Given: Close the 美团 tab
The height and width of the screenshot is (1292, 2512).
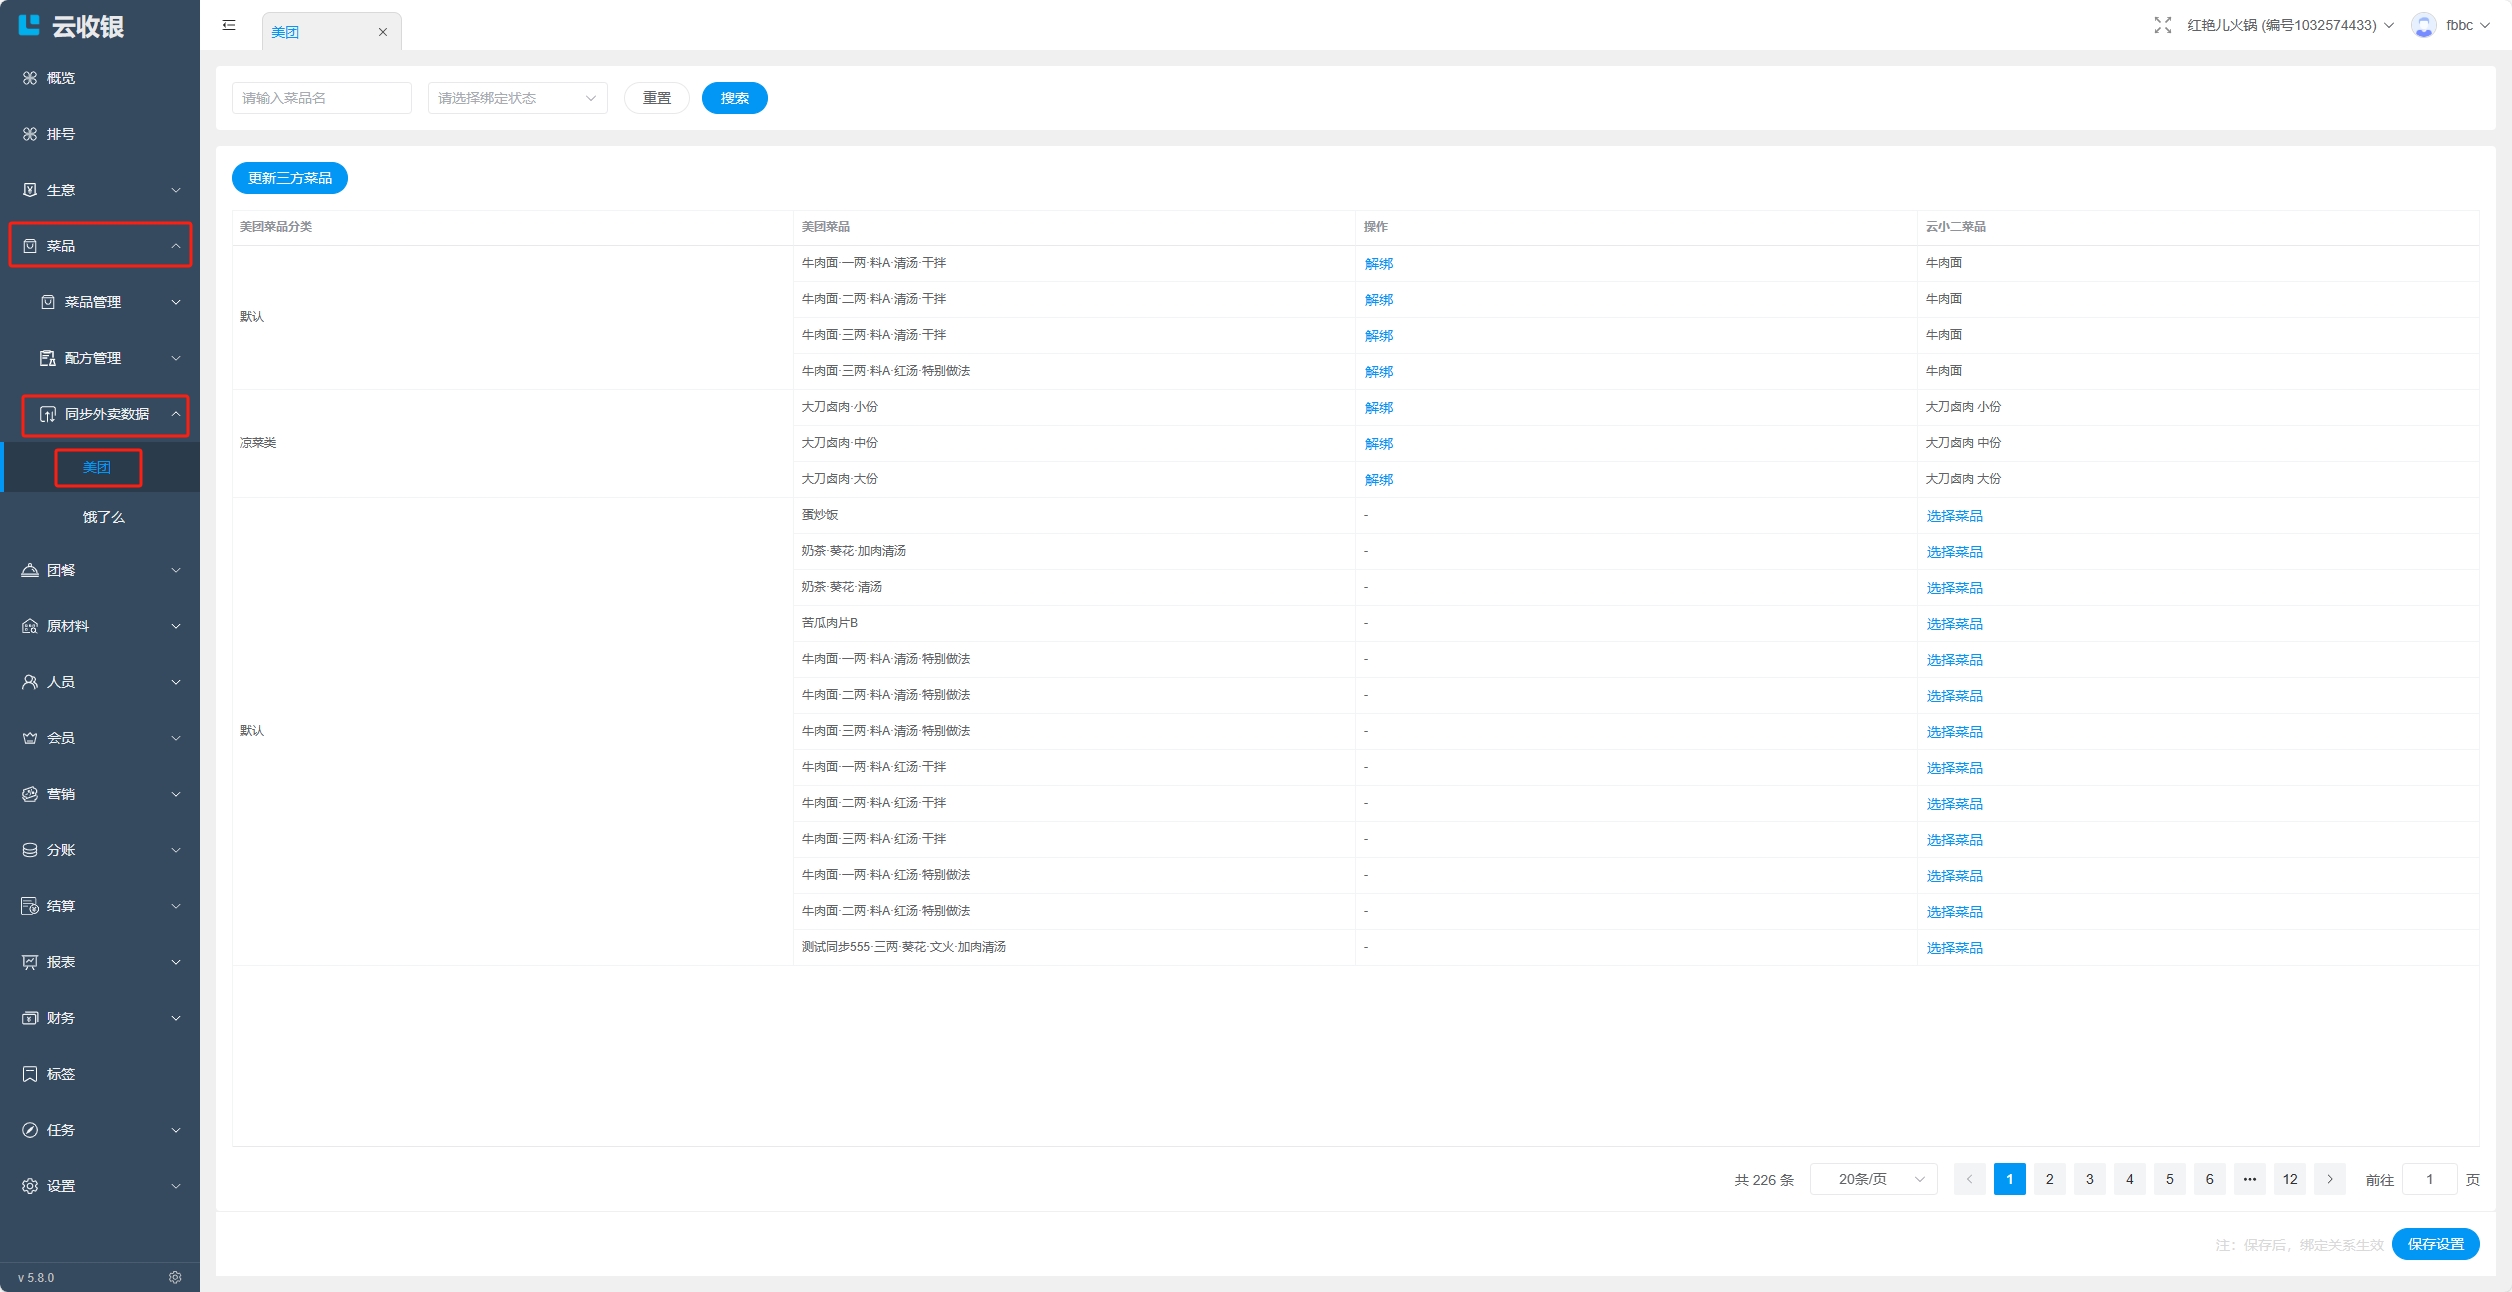Looking at the screenshot, I should [383, 32].
